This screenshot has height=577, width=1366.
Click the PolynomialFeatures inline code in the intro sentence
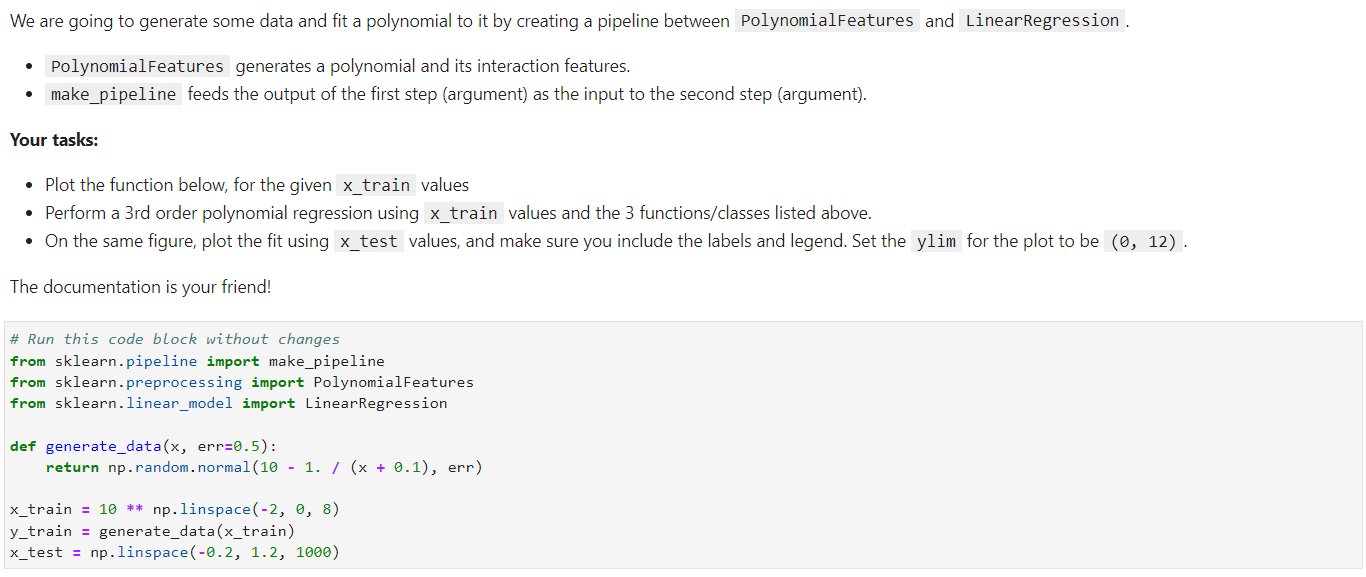(826, 20)
